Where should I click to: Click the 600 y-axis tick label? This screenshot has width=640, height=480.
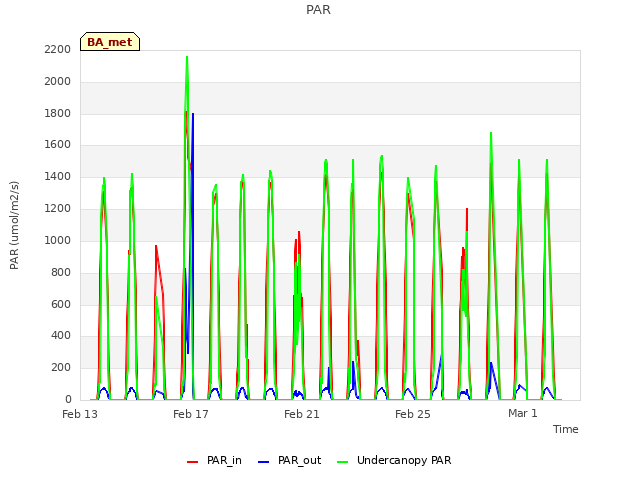(x=61, y=304)
